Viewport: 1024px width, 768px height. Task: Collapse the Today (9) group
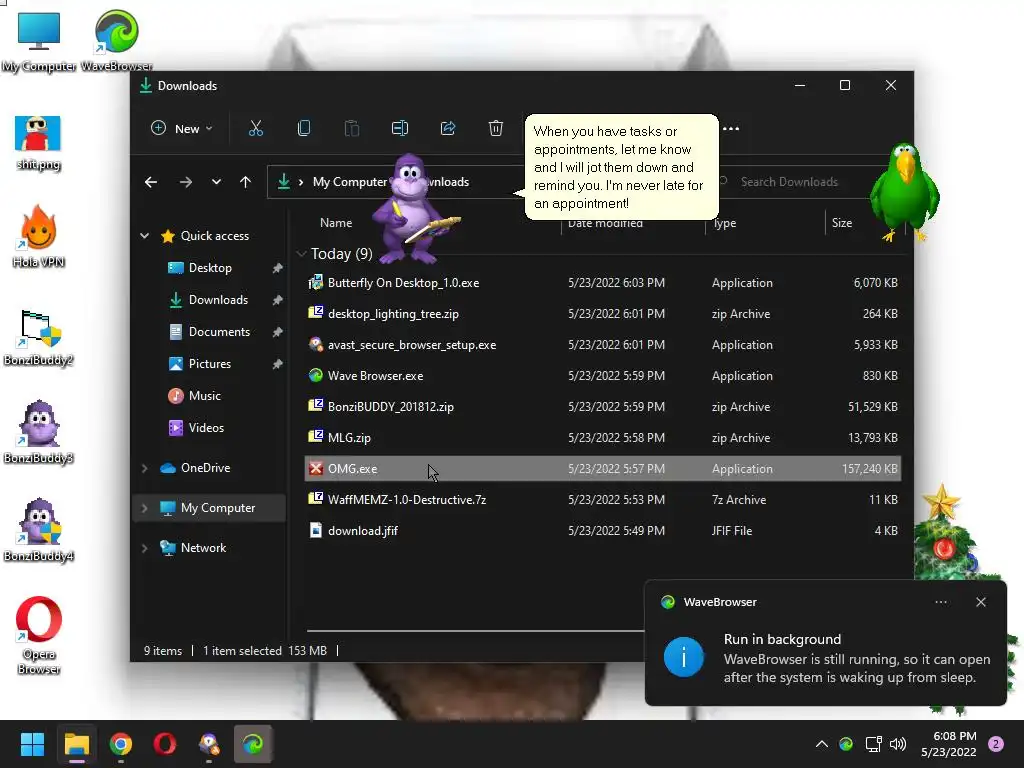301,253
